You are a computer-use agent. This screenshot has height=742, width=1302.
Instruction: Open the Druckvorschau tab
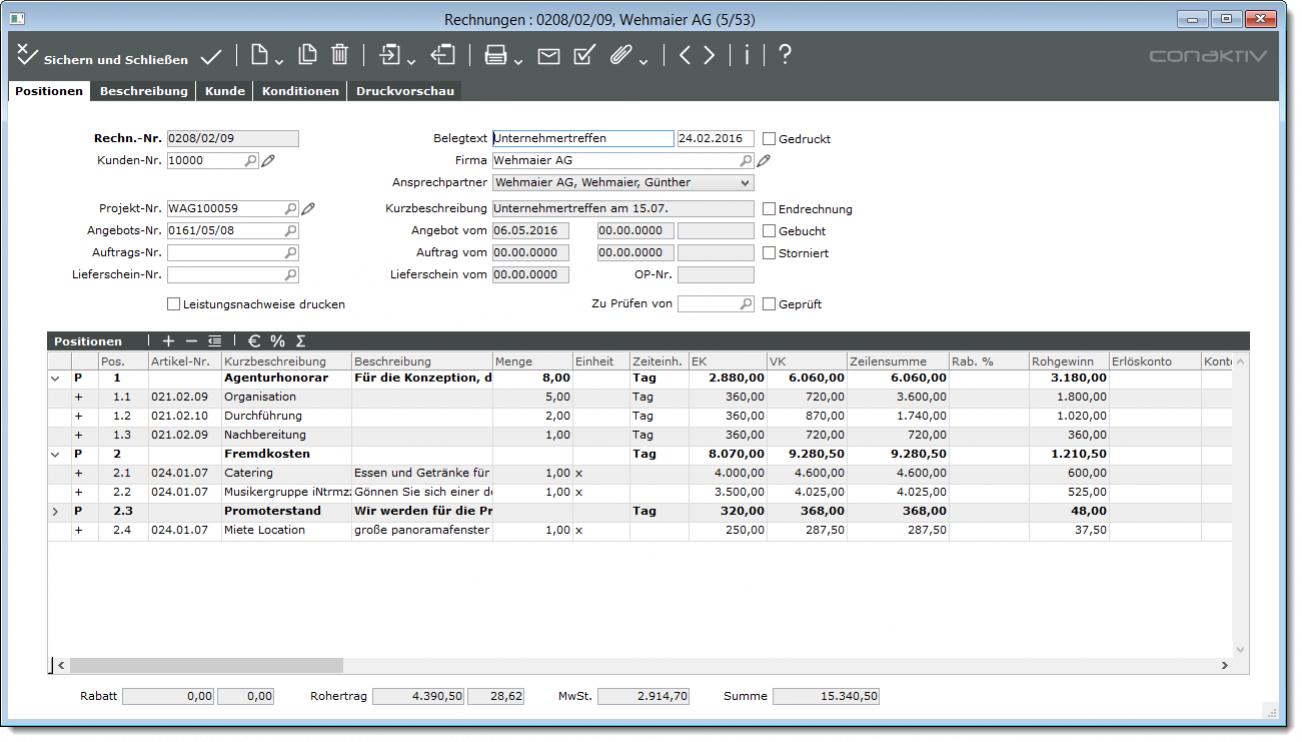coord(405,91)
